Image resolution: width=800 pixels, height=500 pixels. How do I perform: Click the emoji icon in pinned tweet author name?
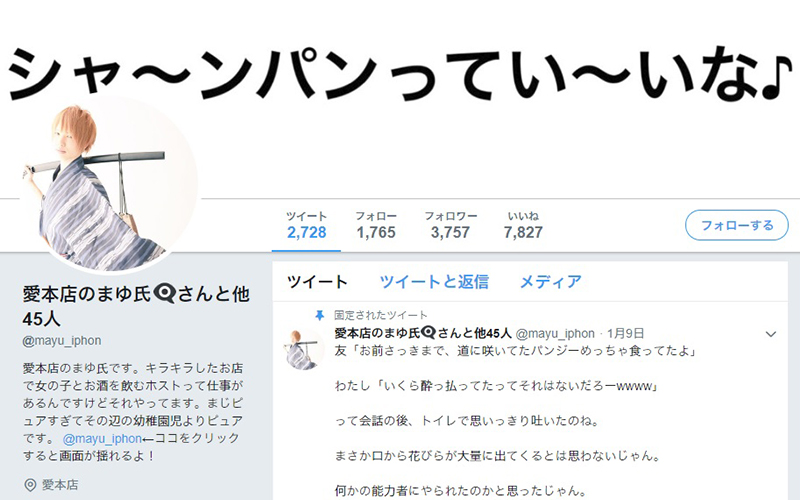point(428,333)
